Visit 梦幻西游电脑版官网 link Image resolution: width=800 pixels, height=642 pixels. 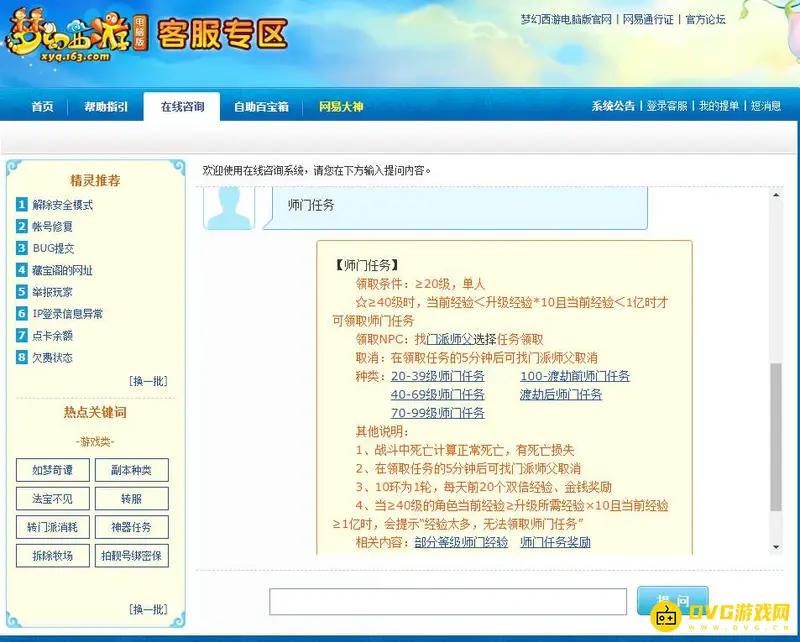click(x=566, y=19)
